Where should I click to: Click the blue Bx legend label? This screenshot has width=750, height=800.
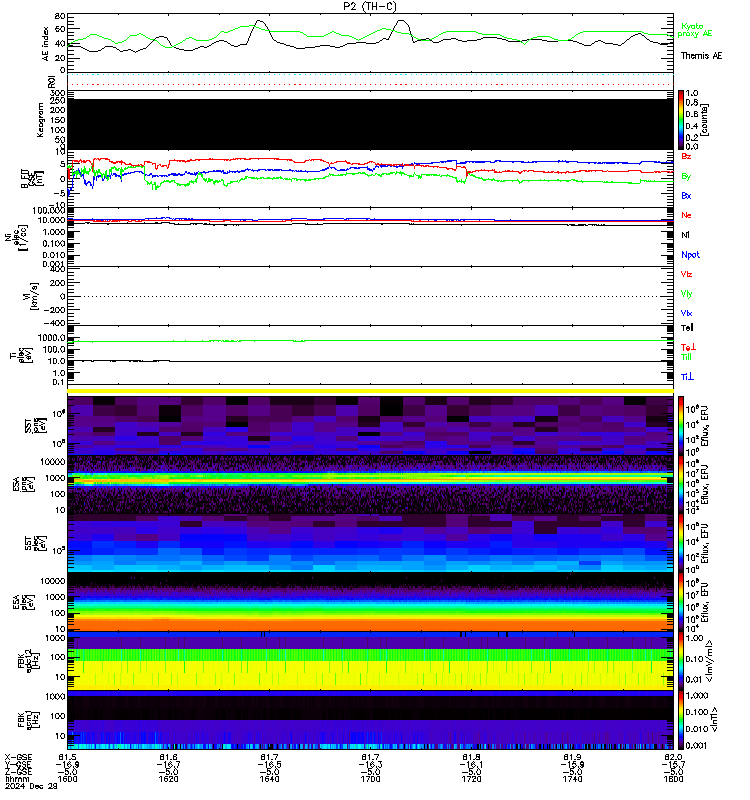click(686, 195)
